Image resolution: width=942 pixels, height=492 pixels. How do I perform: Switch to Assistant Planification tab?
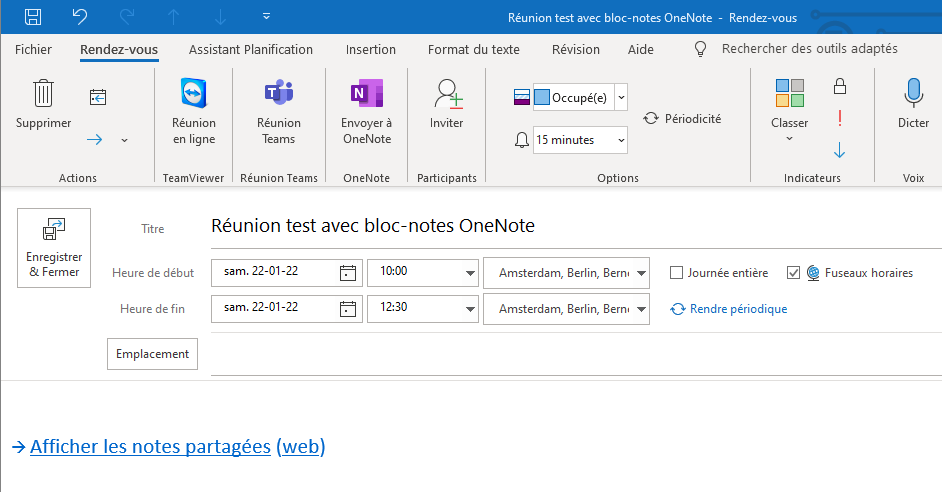(251, 49)
